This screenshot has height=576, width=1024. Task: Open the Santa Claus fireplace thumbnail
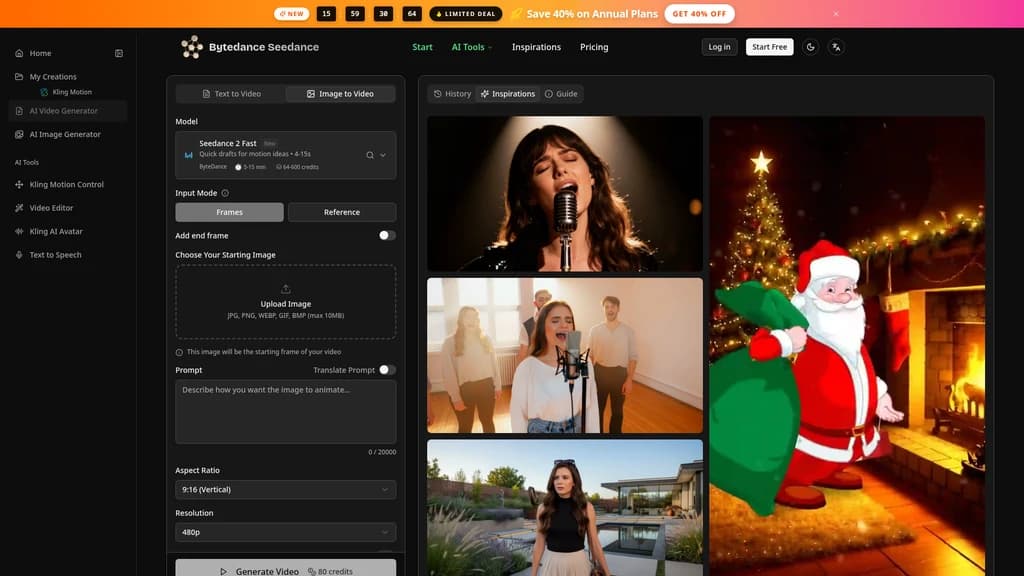pyautogui.click(x=847, y=346)
